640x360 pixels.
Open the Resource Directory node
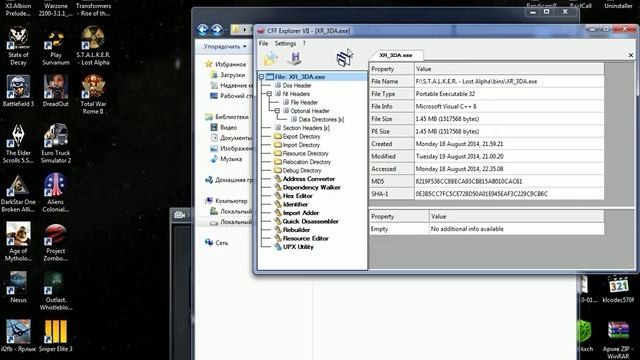[x=305, y=153]
